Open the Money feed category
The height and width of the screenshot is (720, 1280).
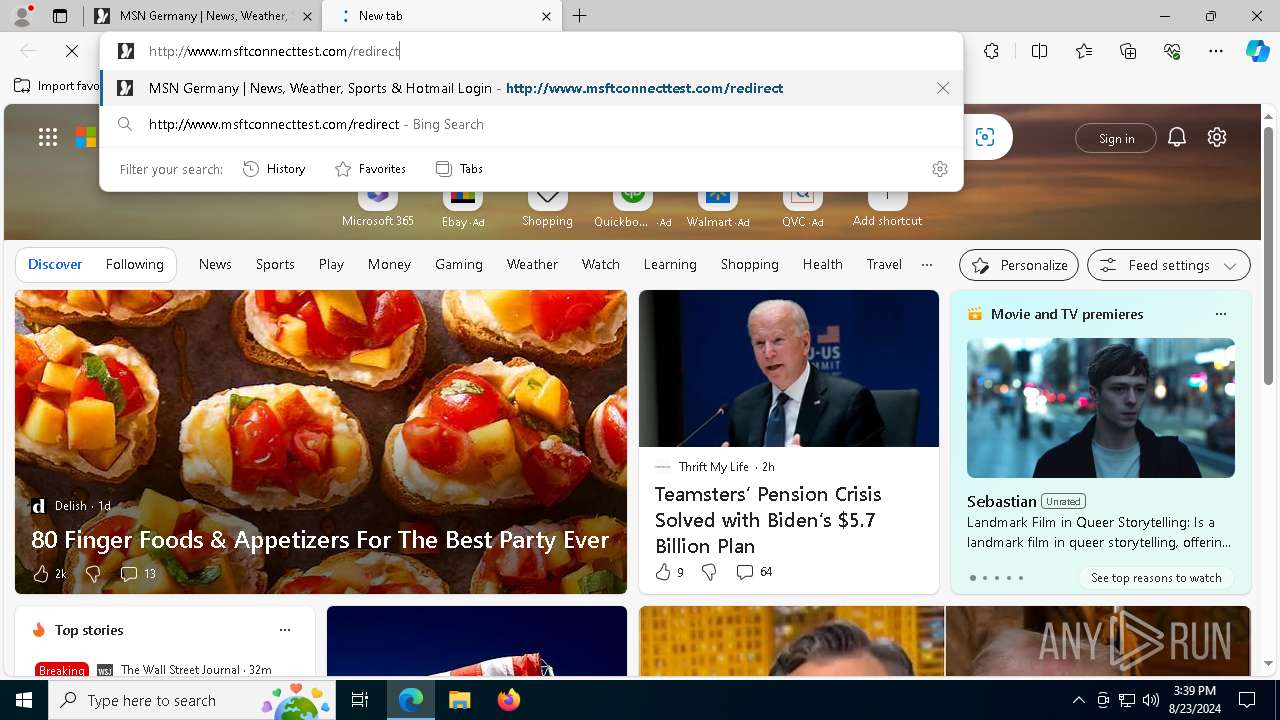pos(389,264)
